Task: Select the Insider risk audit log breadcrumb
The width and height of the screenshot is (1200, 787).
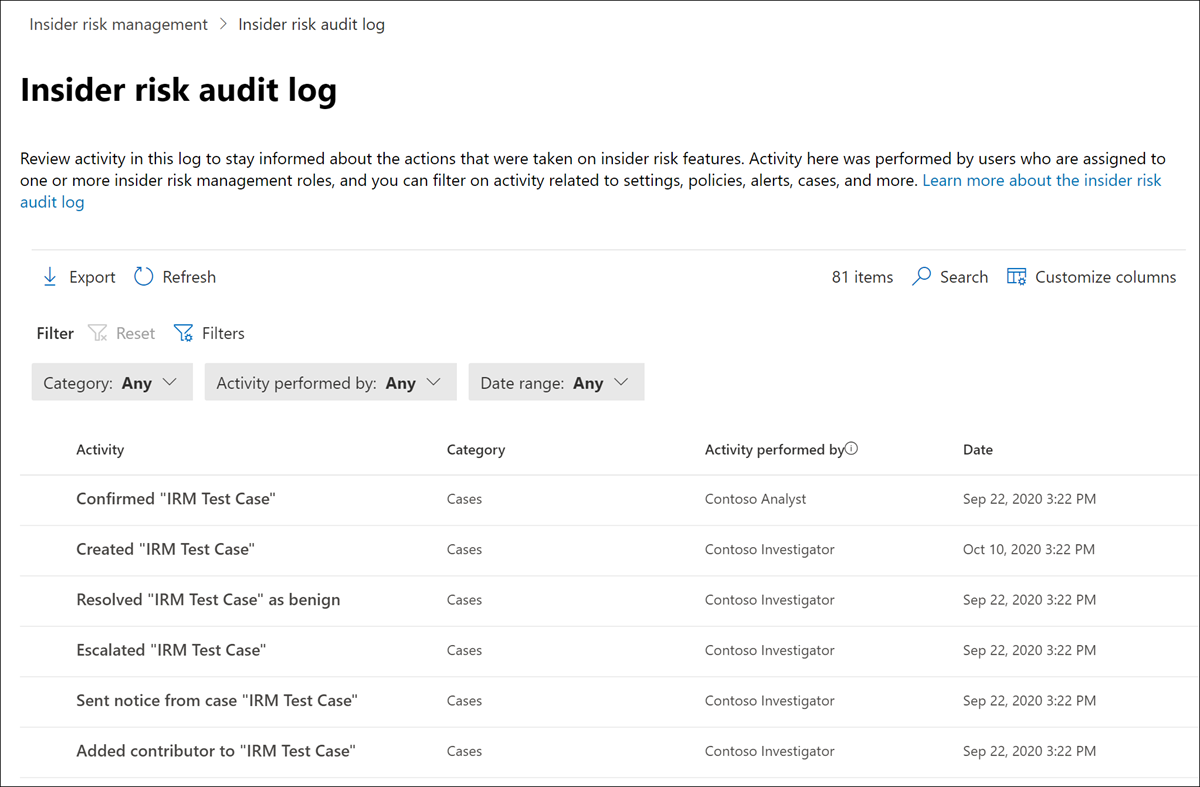Action: click(x=311, y=24)
